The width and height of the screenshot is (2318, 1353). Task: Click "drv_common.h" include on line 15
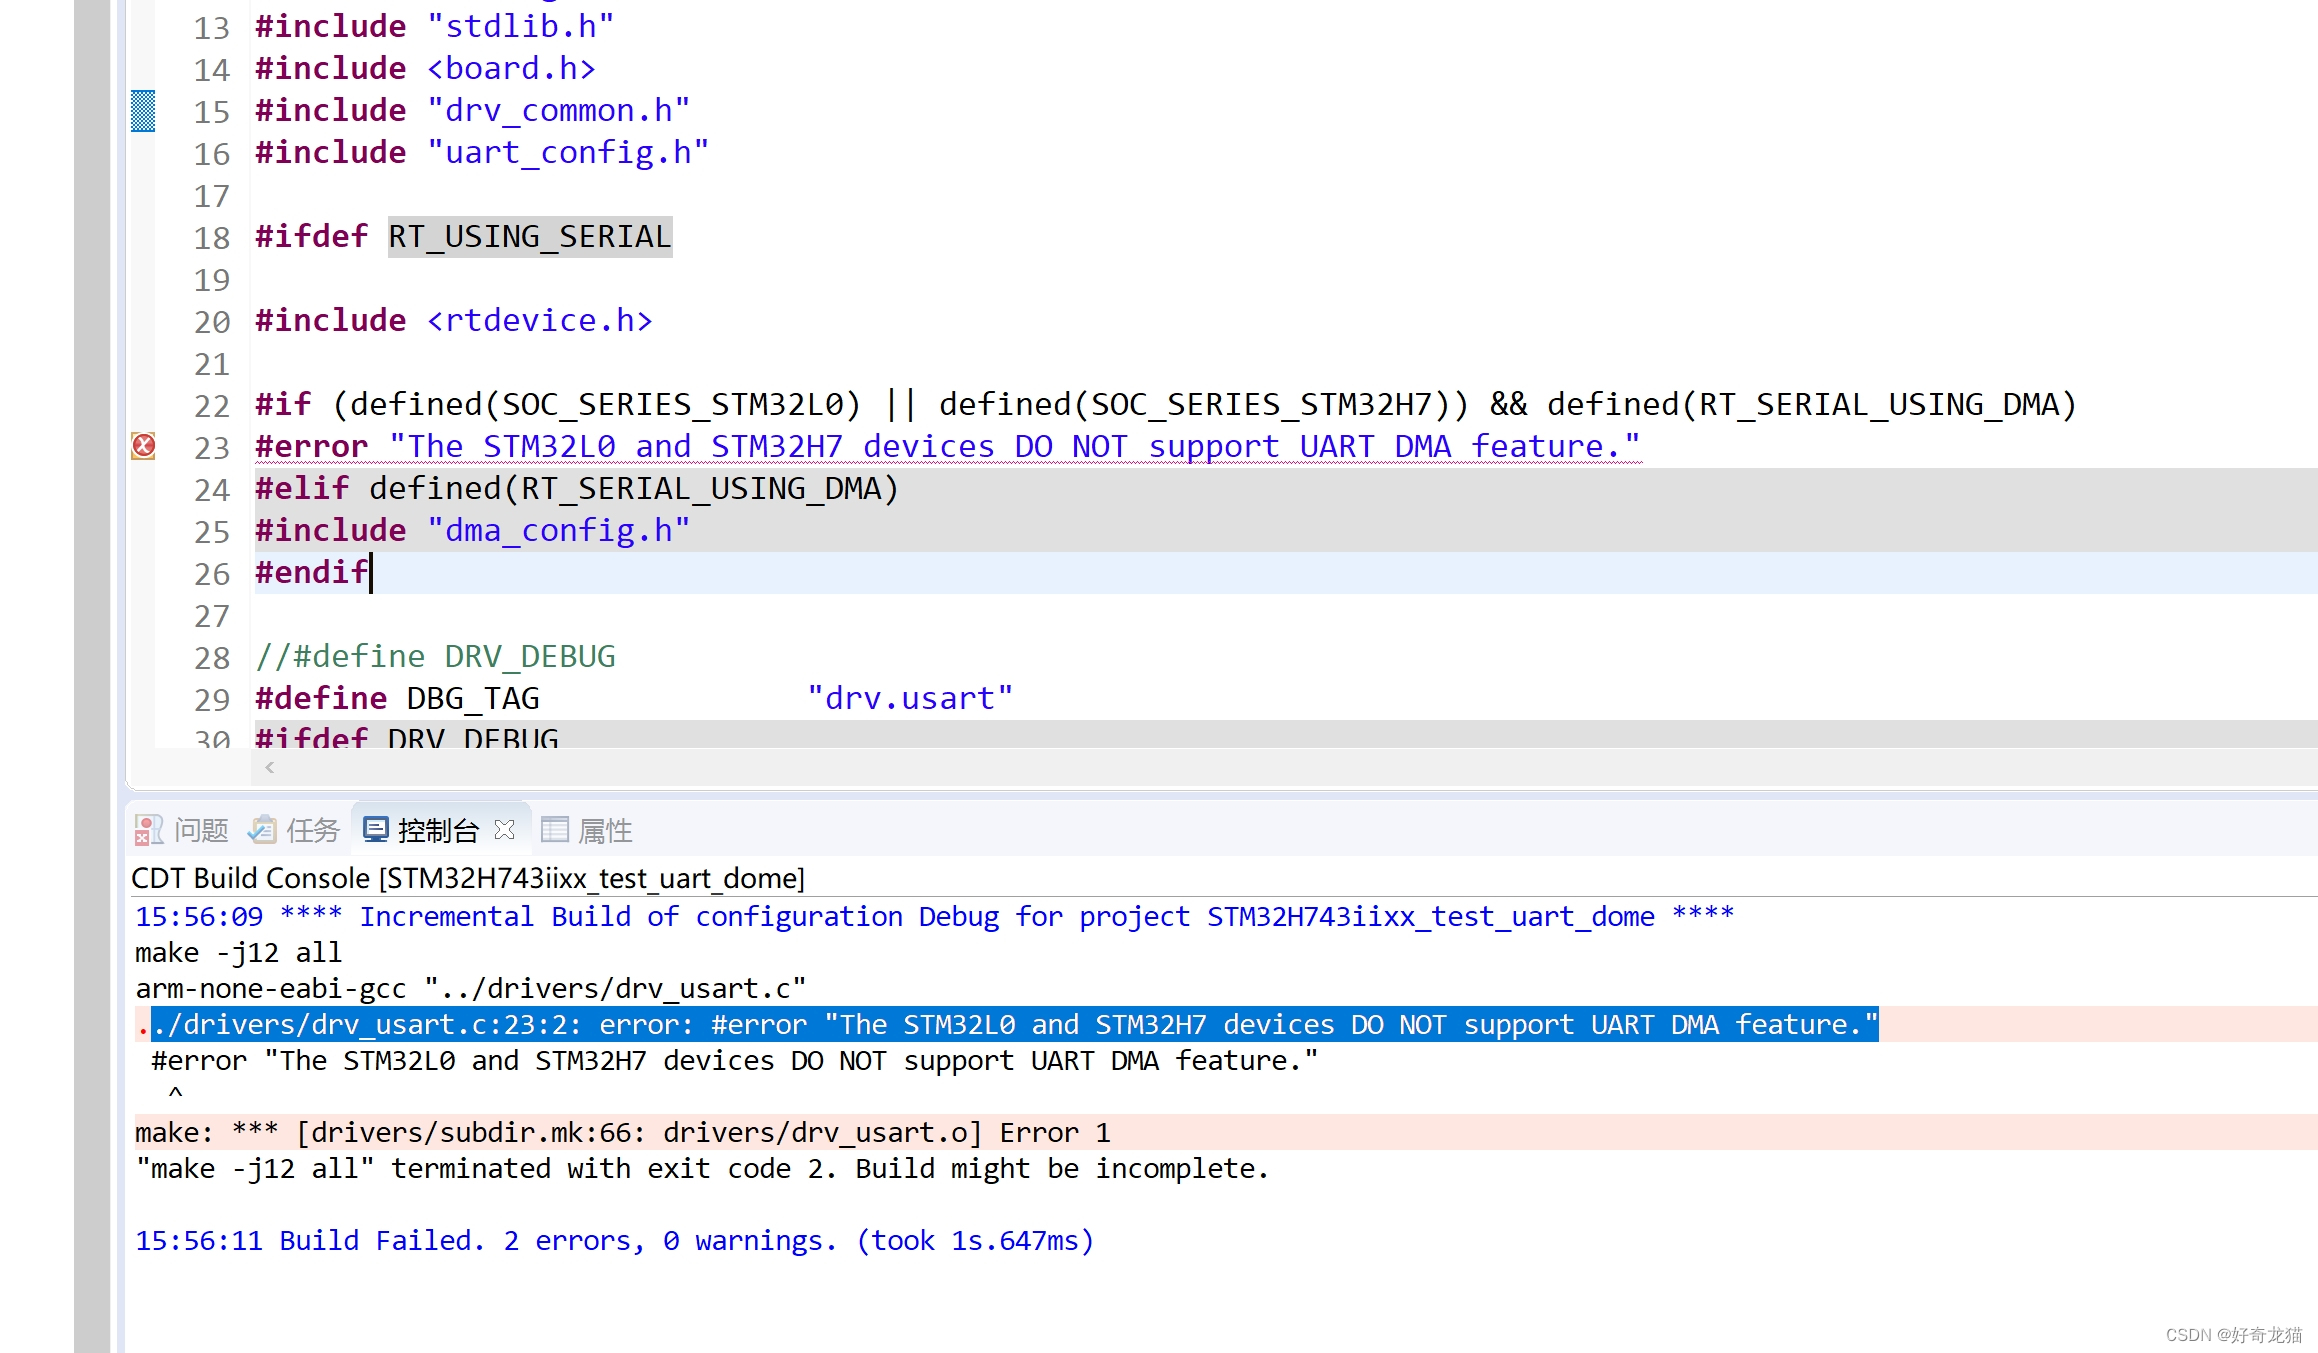tap(559, 110)
